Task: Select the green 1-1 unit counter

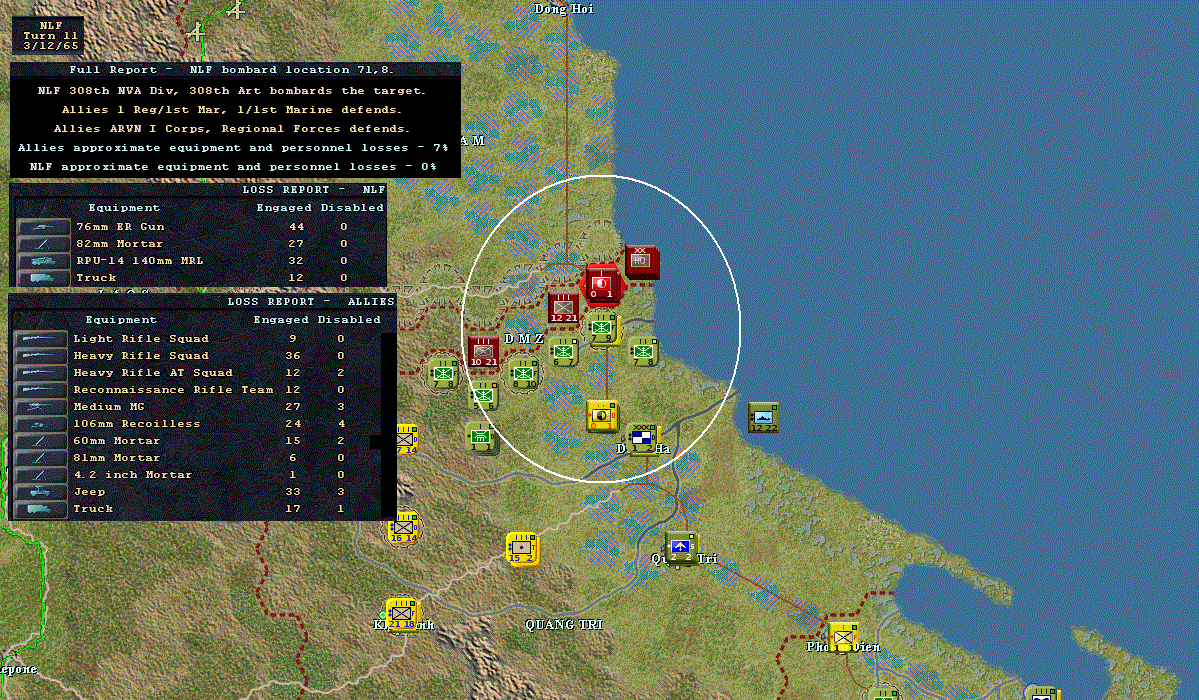Action: (x=481, y=438)
